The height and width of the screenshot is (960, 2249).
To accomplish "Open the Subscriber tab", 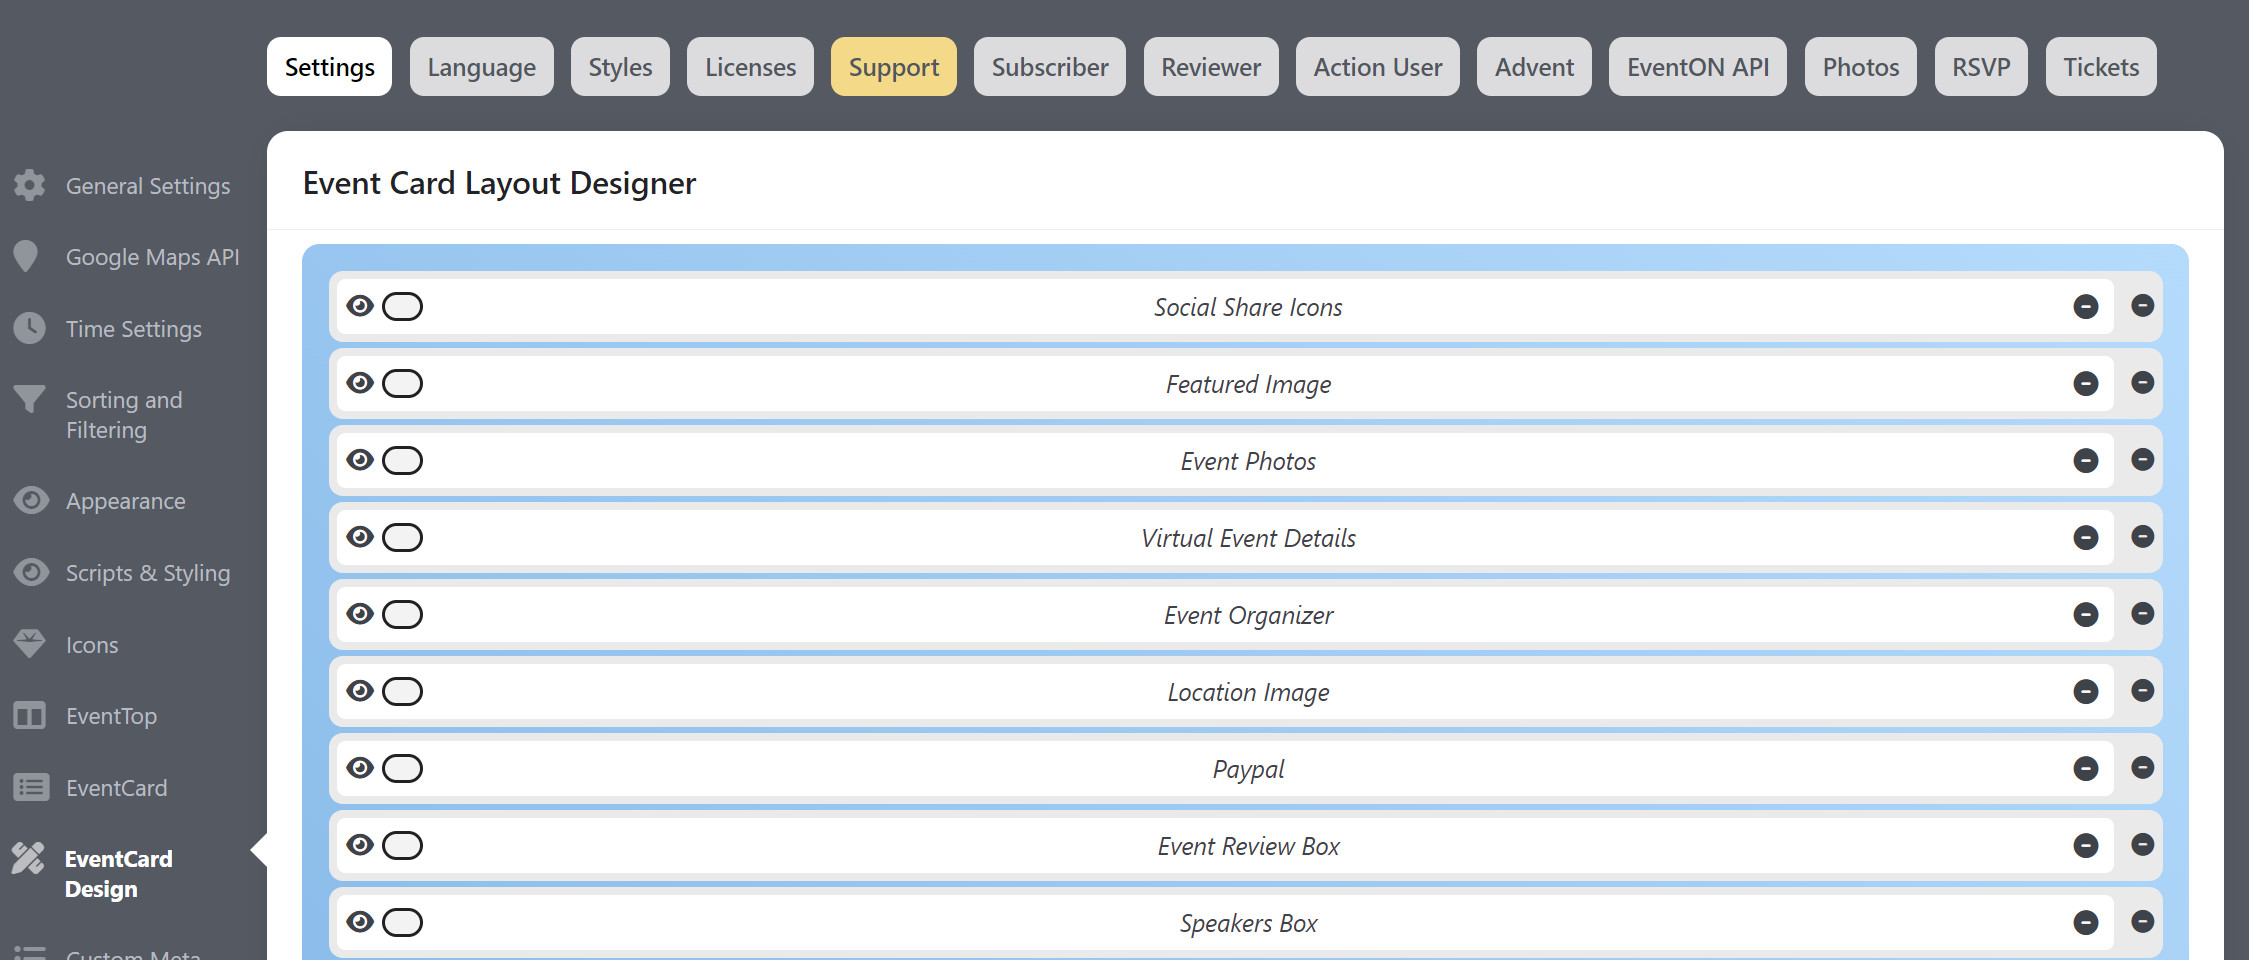I will point(1050,67).
